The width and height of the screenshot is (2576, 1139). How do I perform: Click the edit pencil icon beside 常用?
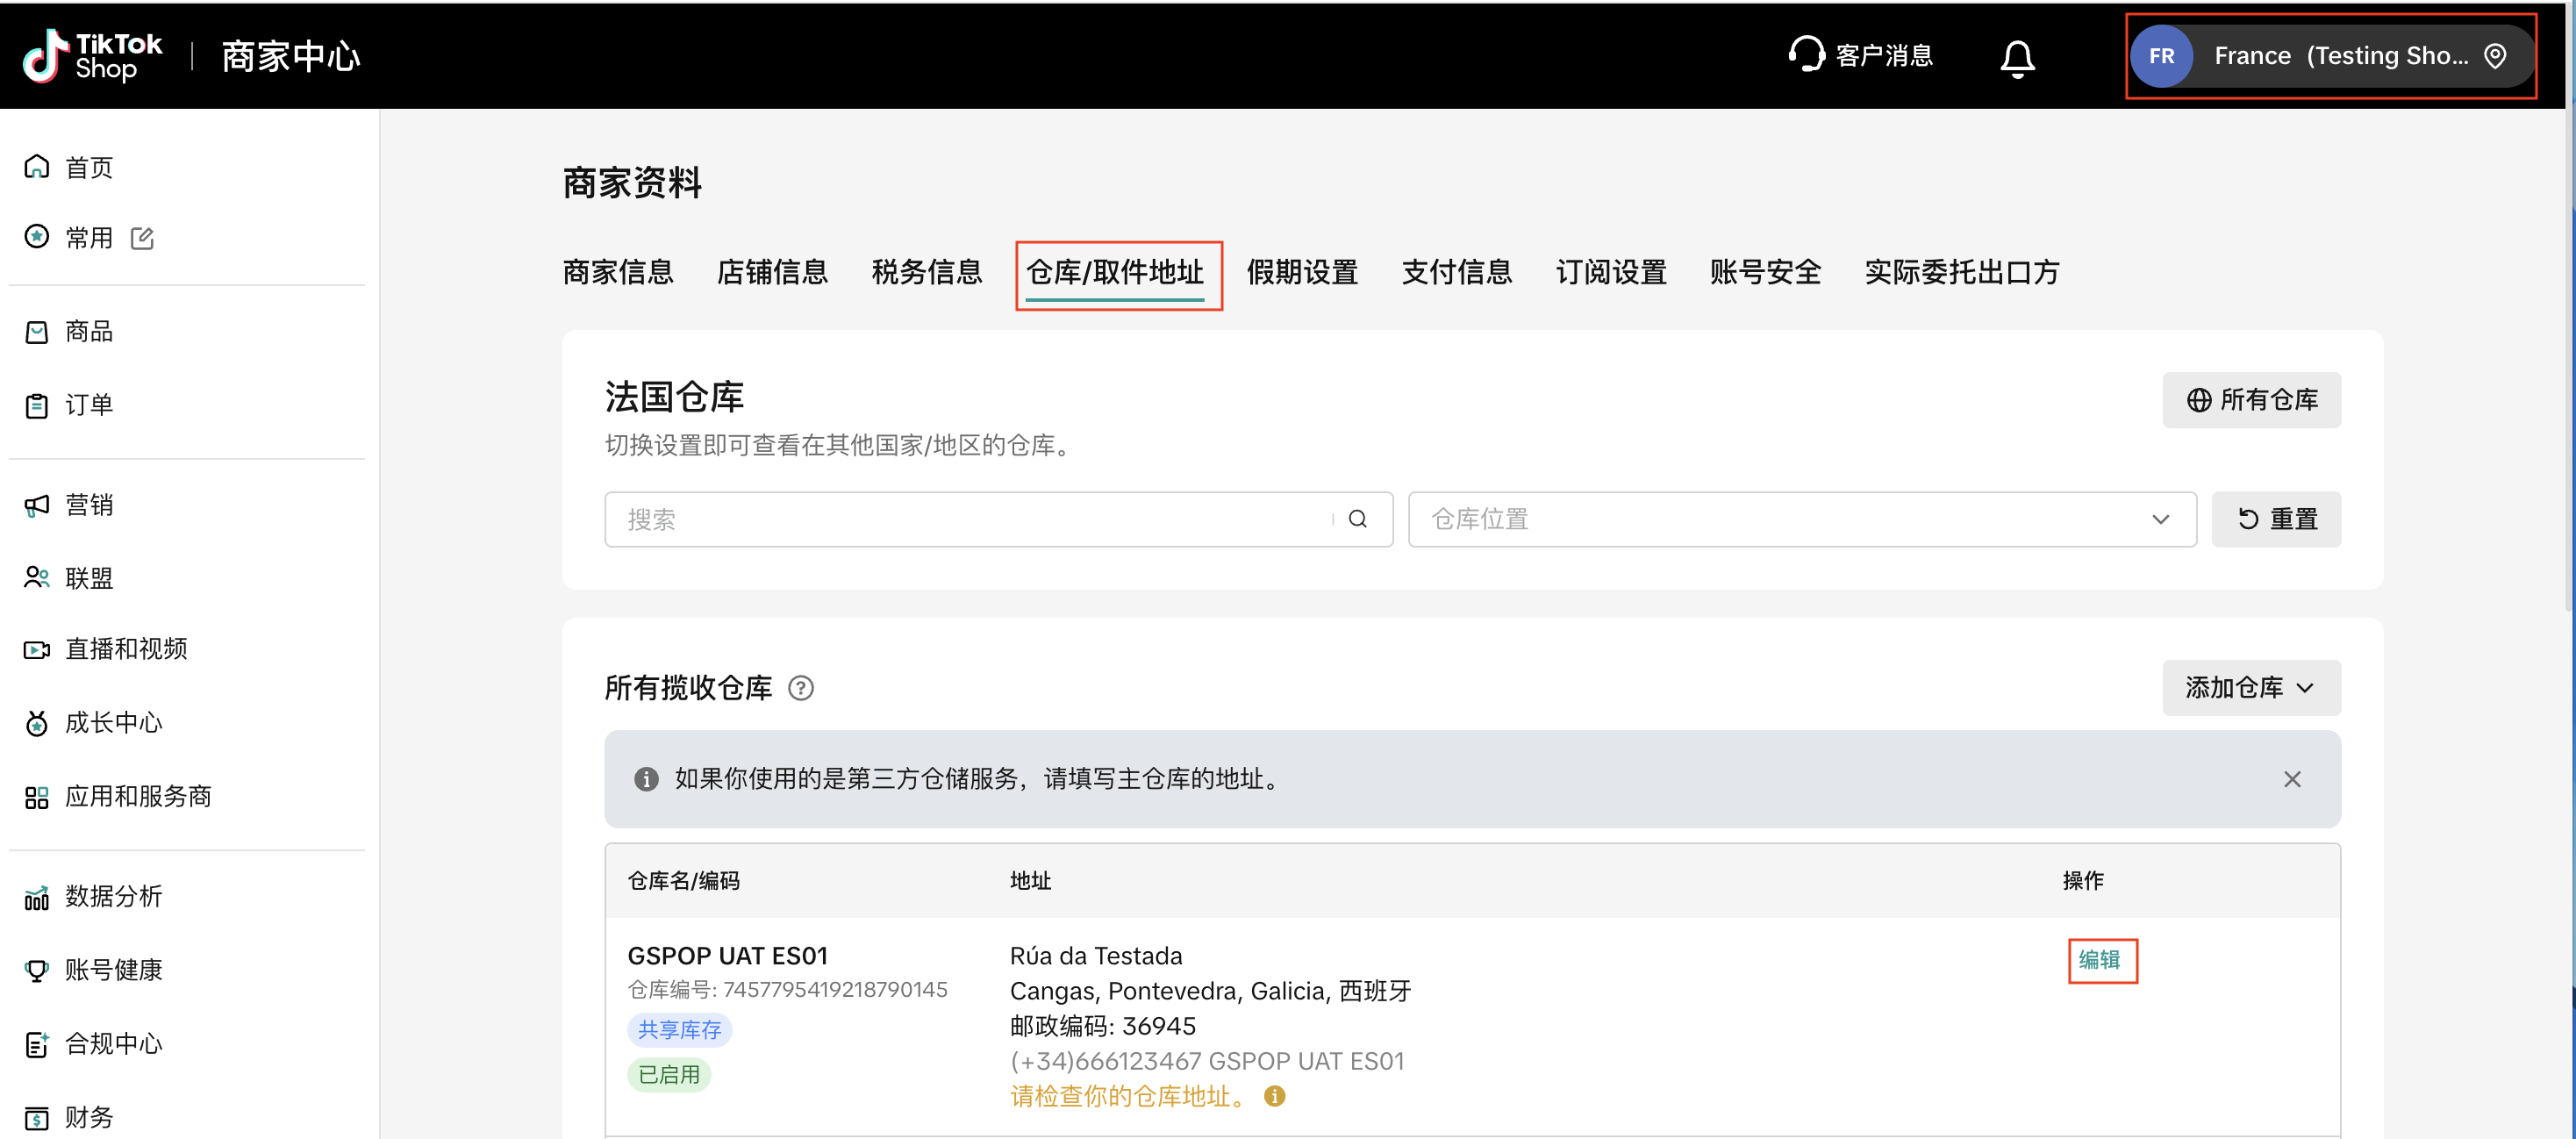(142, 238)
